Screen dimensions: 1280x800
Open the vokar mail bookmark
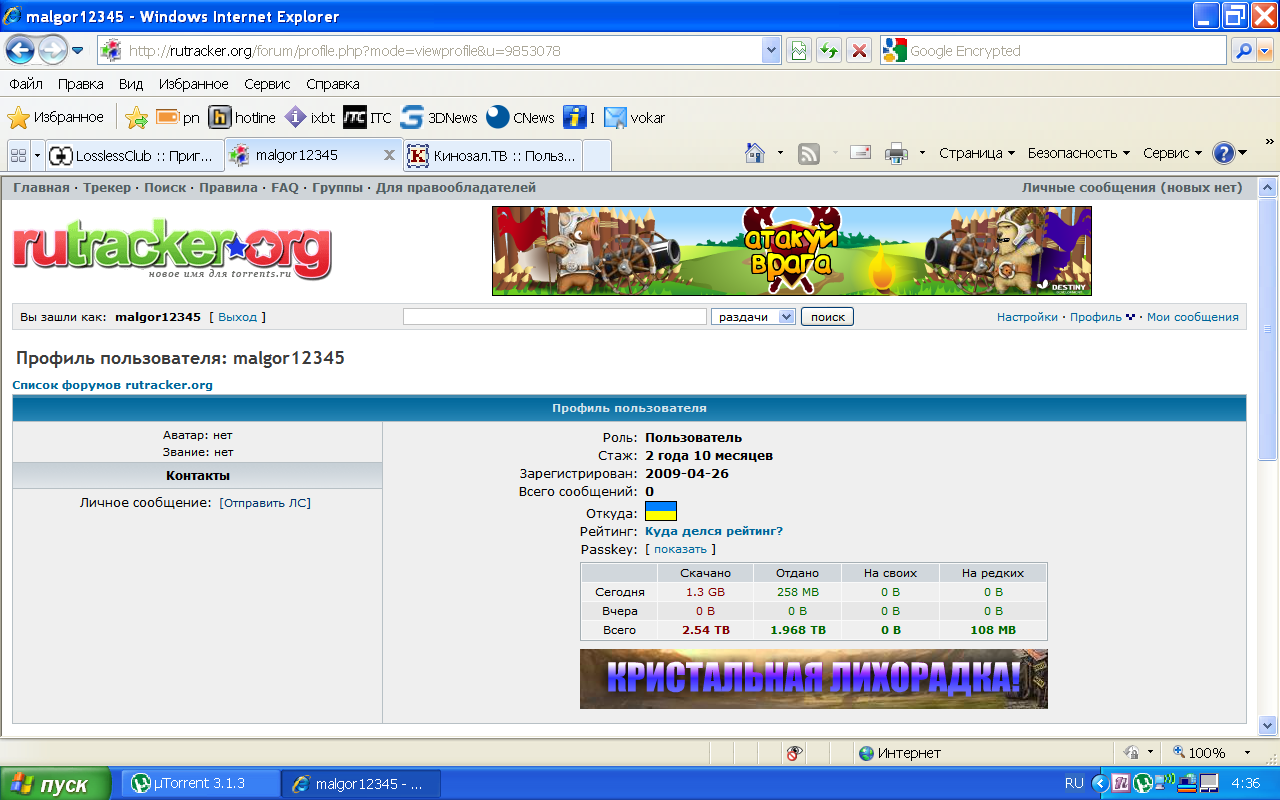(635, 118)
